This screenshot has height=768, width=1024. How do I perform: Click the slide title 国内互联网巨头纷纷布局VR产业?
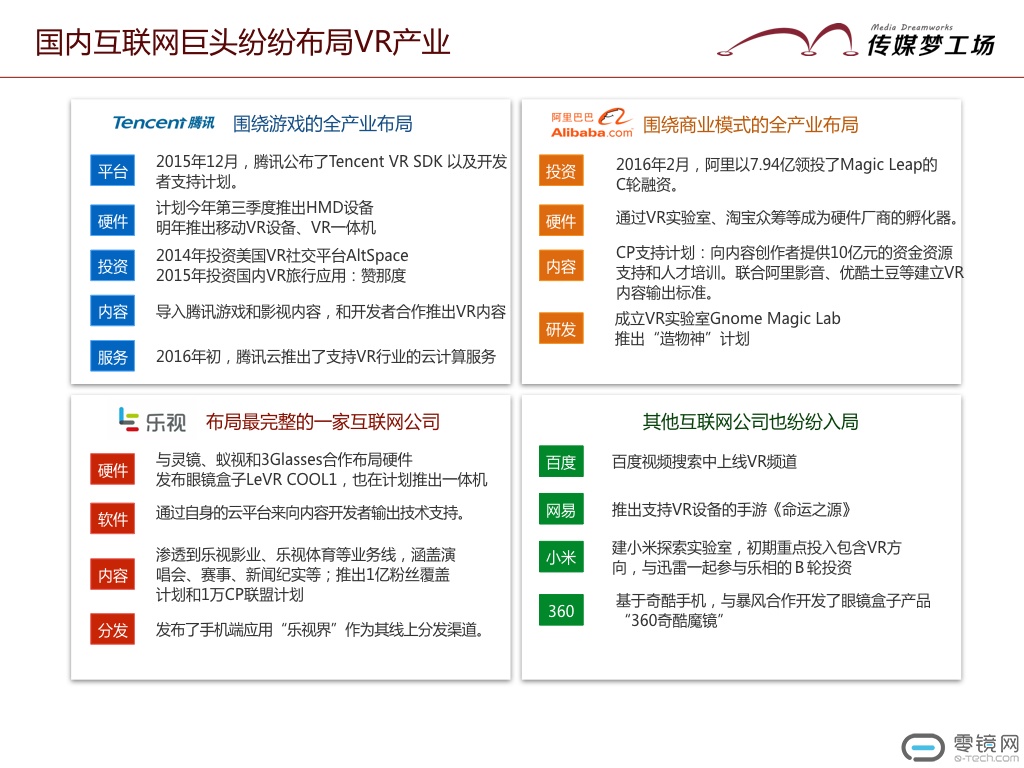click(x=242, y=43)
